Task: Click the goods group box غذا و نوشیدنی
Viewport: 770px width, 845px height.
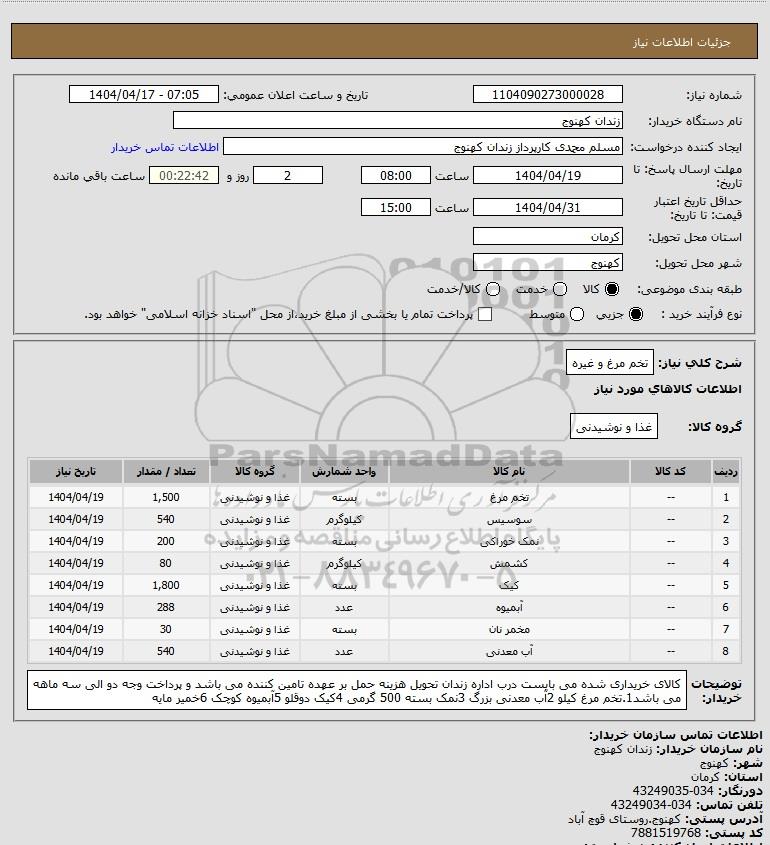Action: coord(614,426)
